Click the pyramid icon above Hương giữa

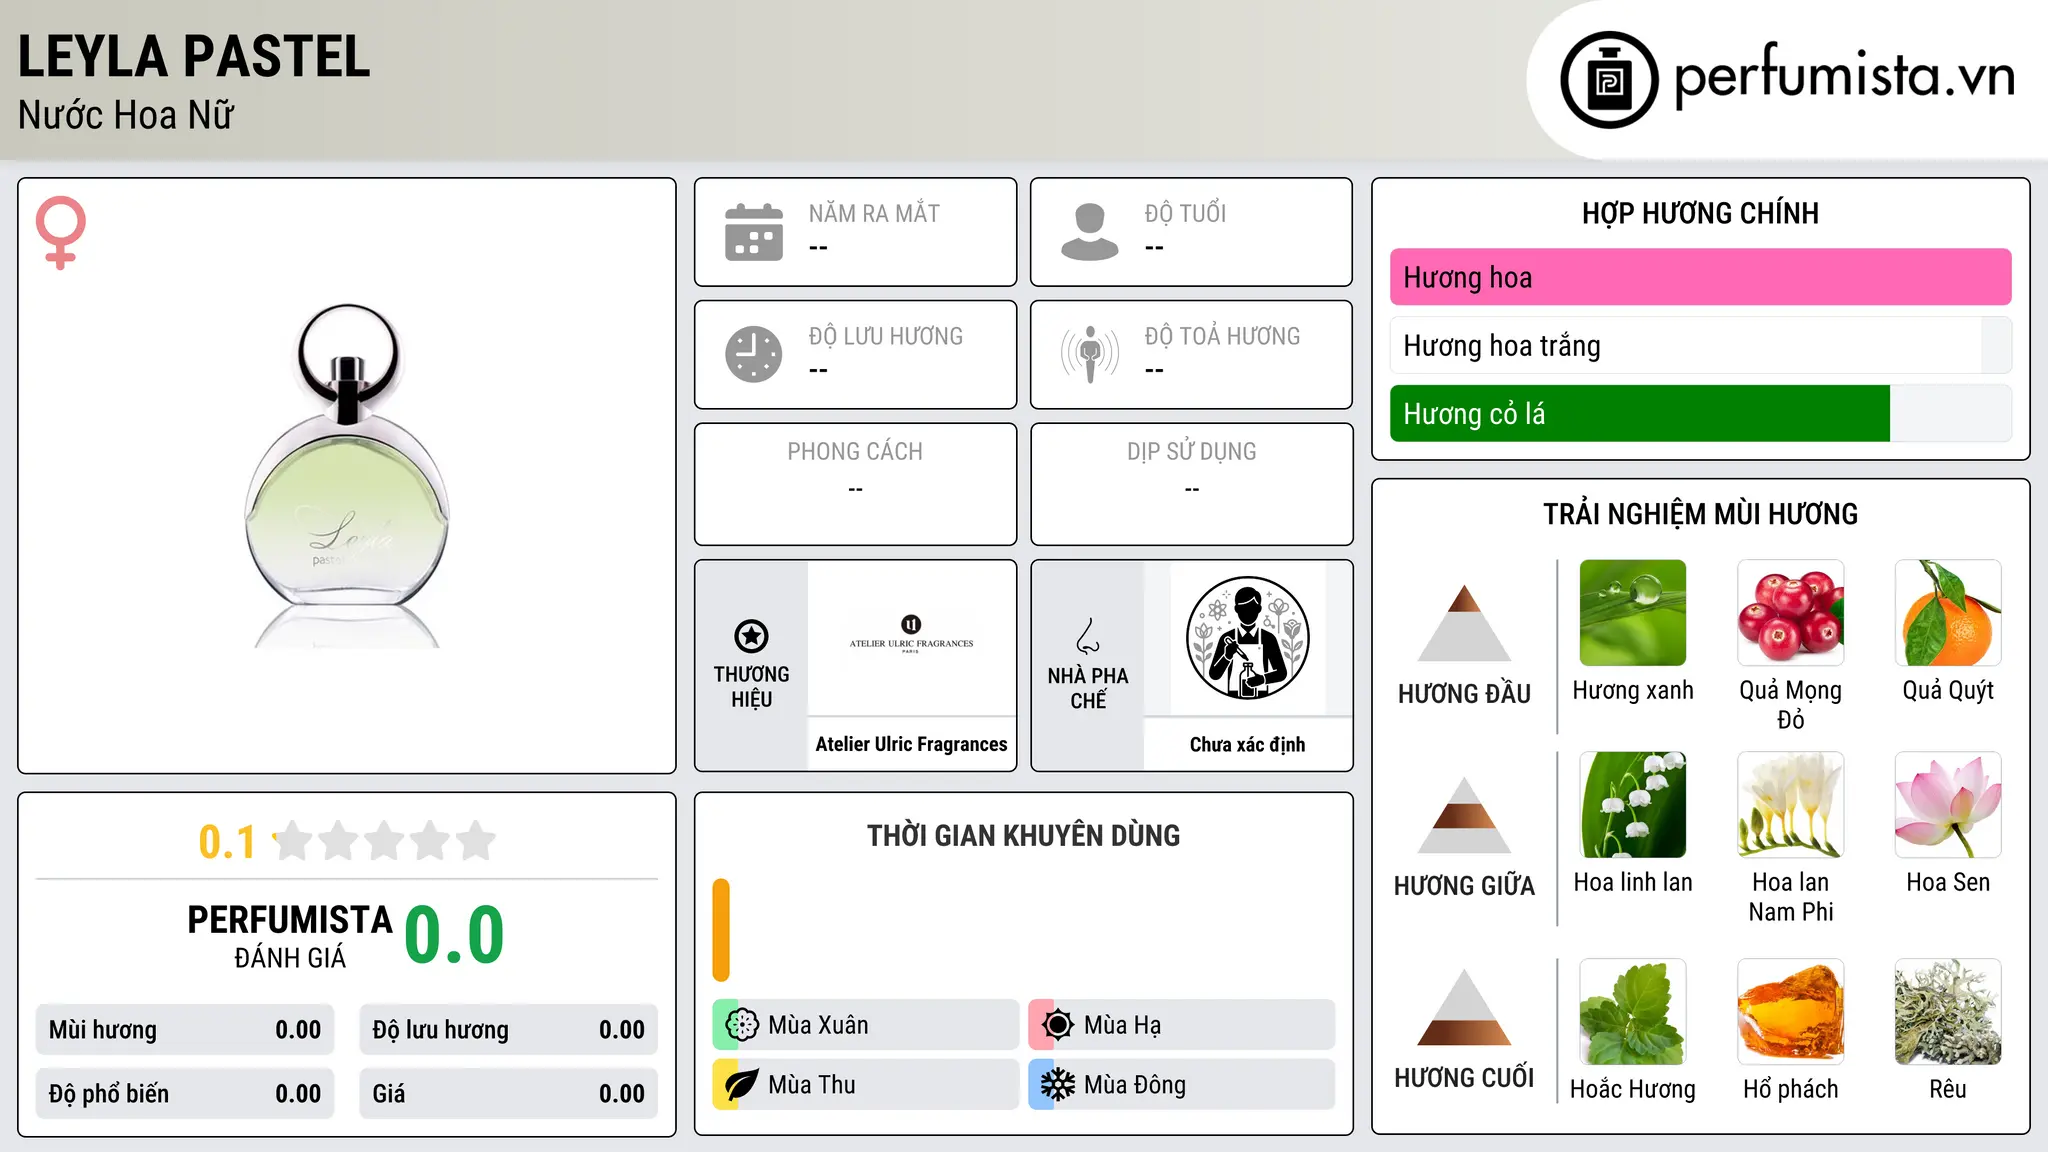1464,815
